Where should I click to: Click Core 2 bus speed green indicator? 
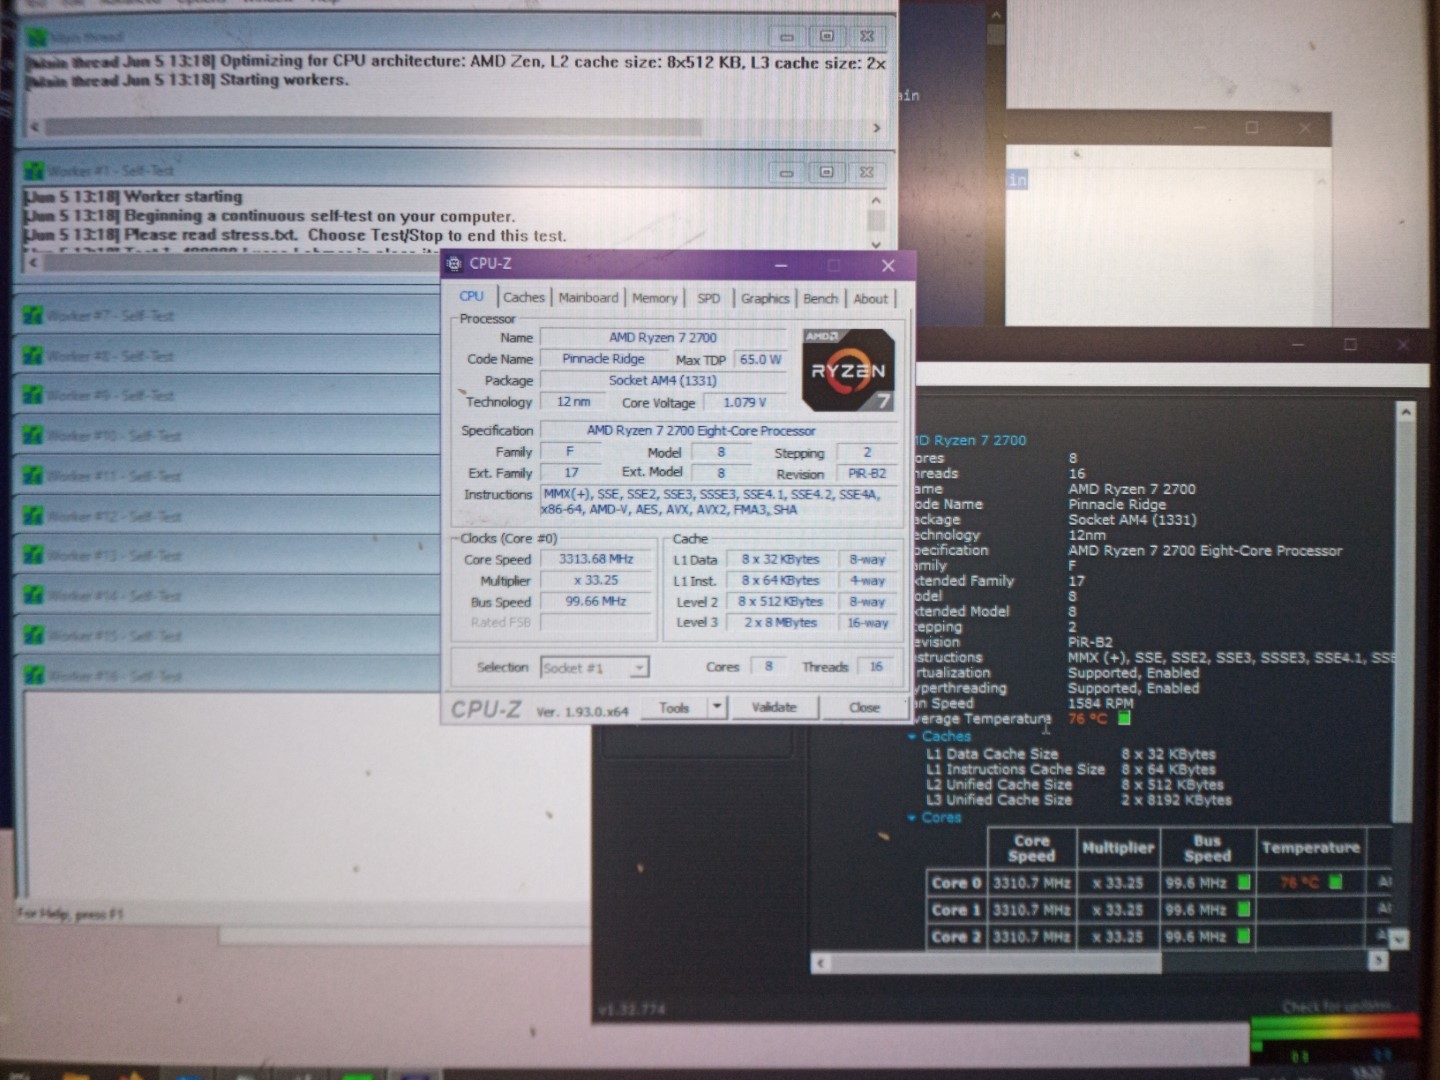(1244, 936)
